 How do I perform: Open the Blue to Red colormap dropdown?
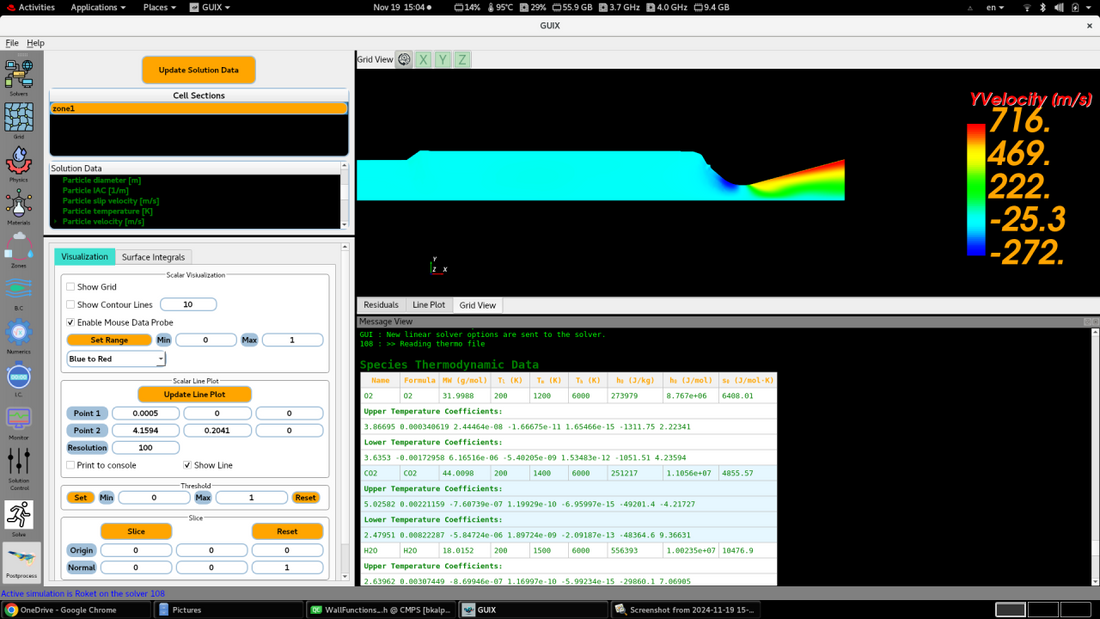115,357
